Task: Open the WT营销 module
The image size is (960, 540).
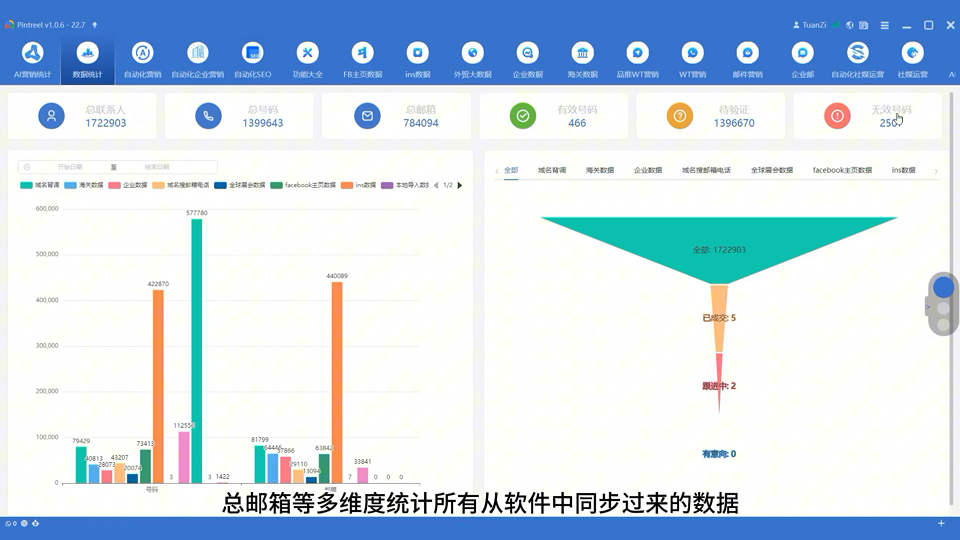Action: coord(692,59)
